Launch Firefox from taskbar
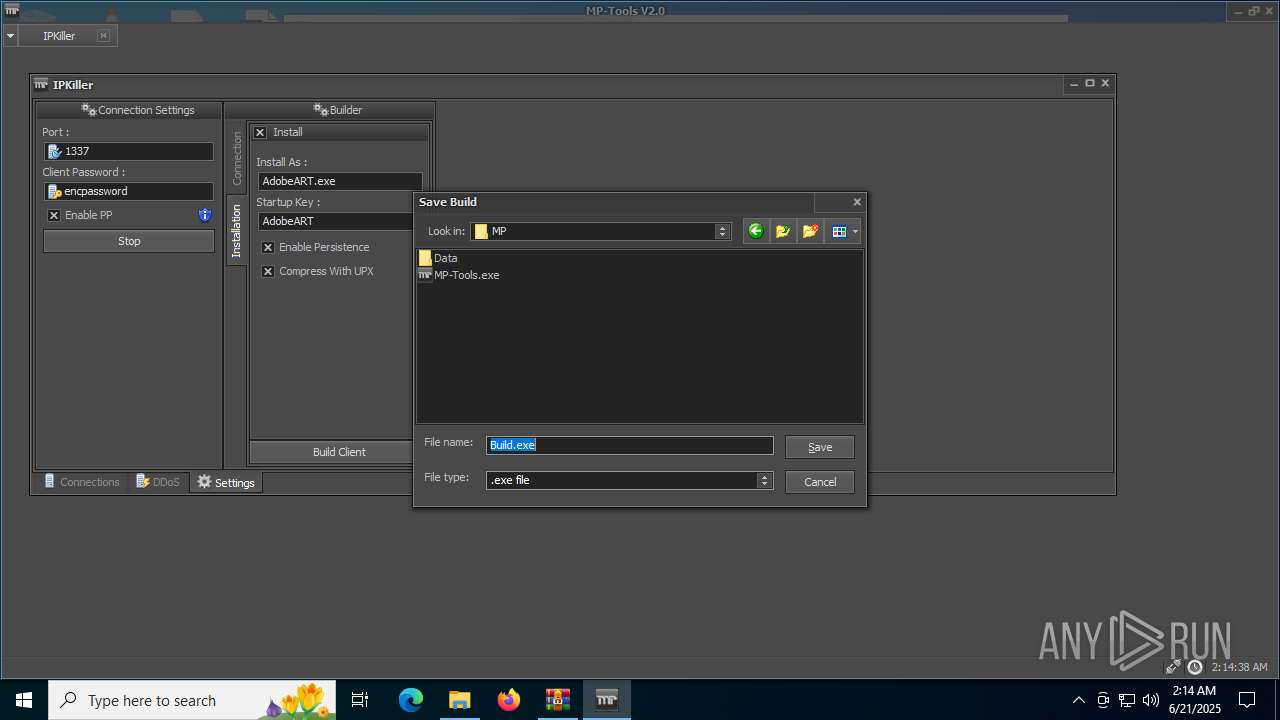Image resolution: width=1280 pixels, height=720 pixels. (x=509, y=700)
